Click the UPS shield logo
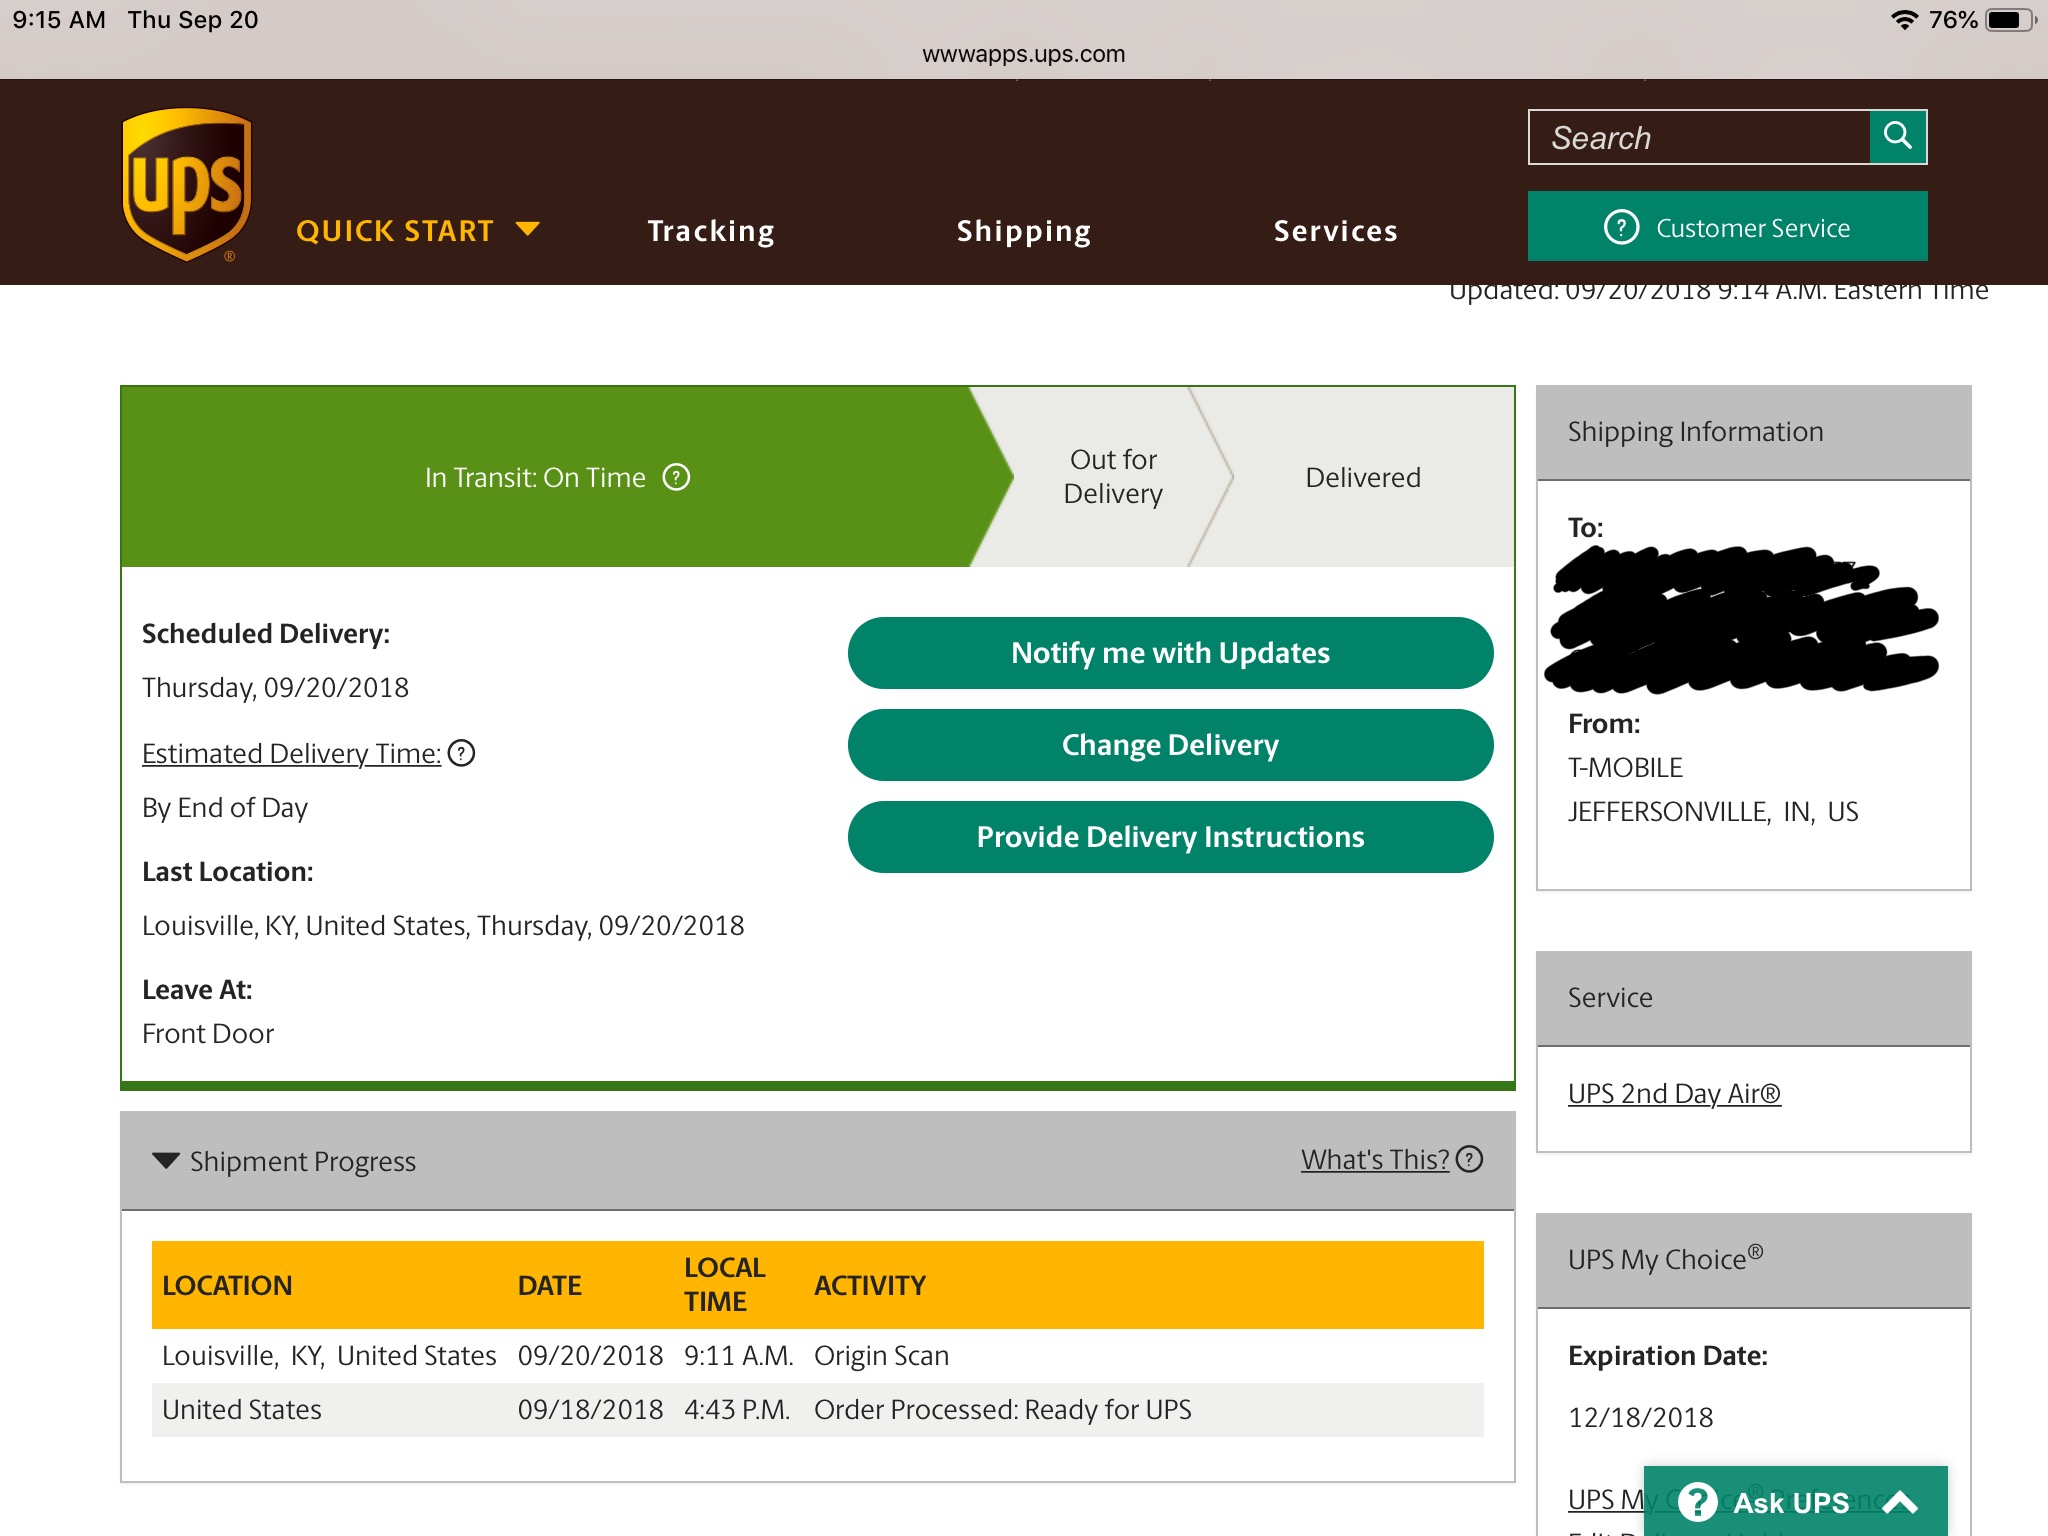 [x=187, y=184]
